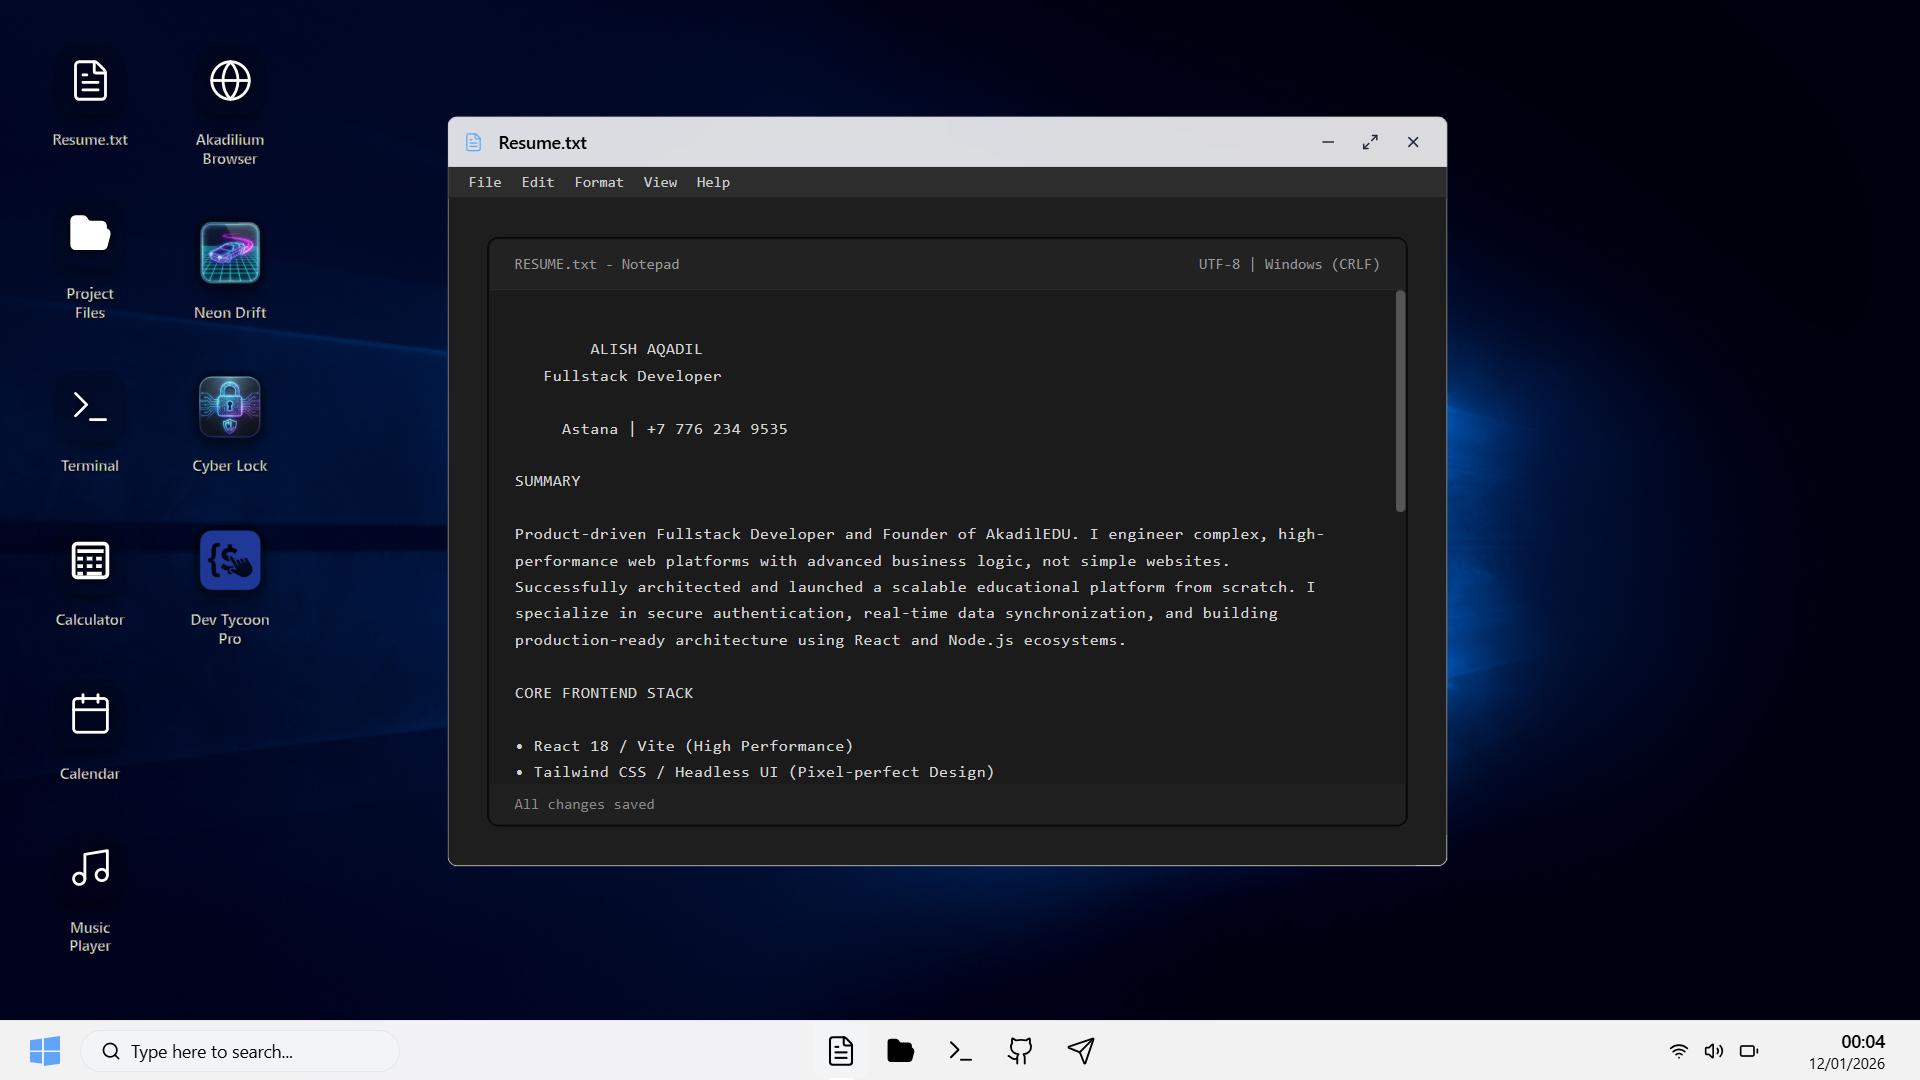Click the 'Tailwind CSS / Headless UI' bullet line
The image size is (1920, 1080).
click(x=755, y=772)
